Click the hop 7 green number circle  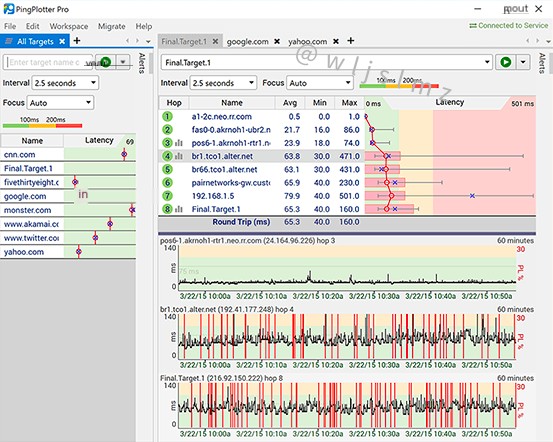167,196
